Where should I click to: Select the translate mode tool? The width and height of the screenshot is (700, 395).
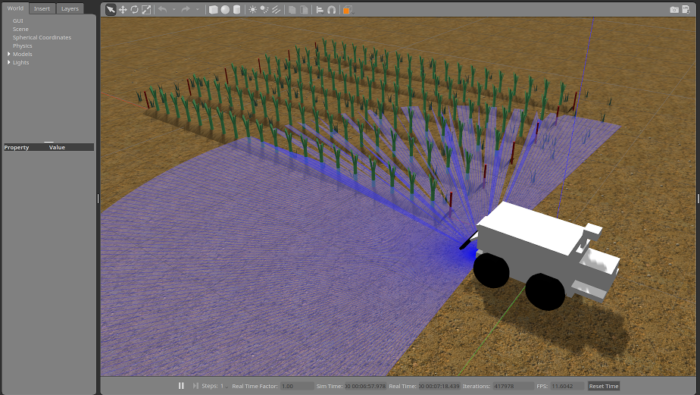(x=123, y=9)
